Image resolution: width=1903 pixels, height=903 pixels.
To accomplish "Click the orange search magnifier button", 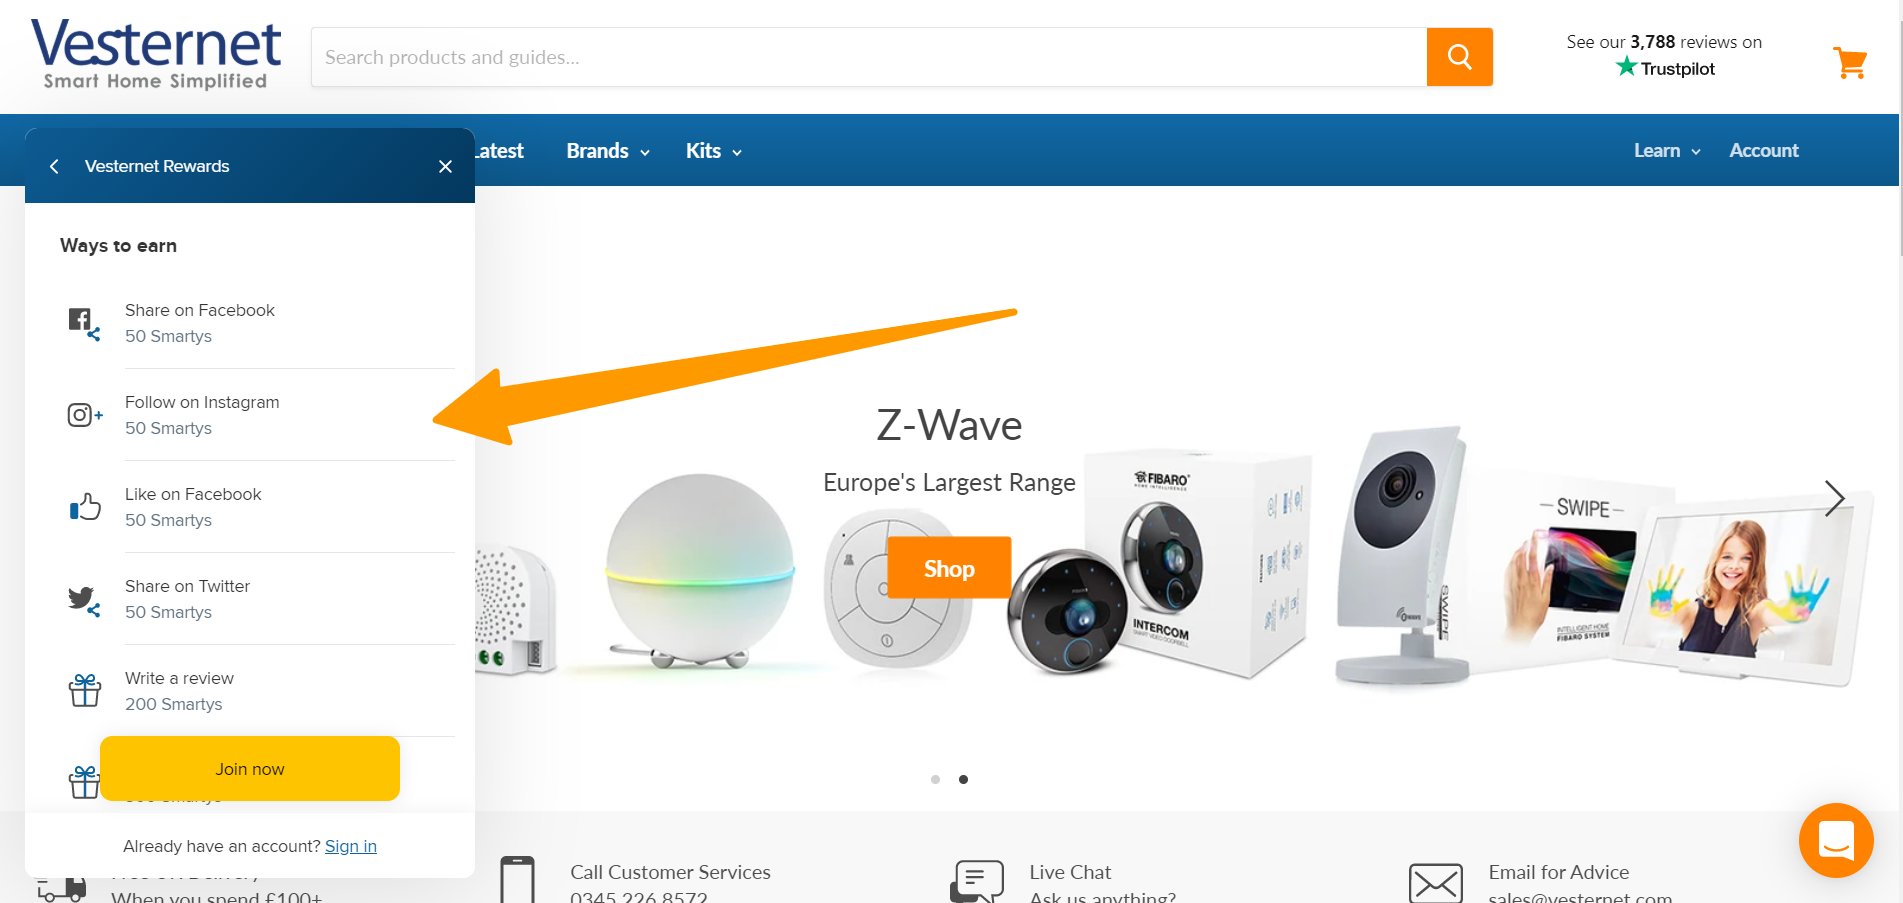I will click(1459, 57).
